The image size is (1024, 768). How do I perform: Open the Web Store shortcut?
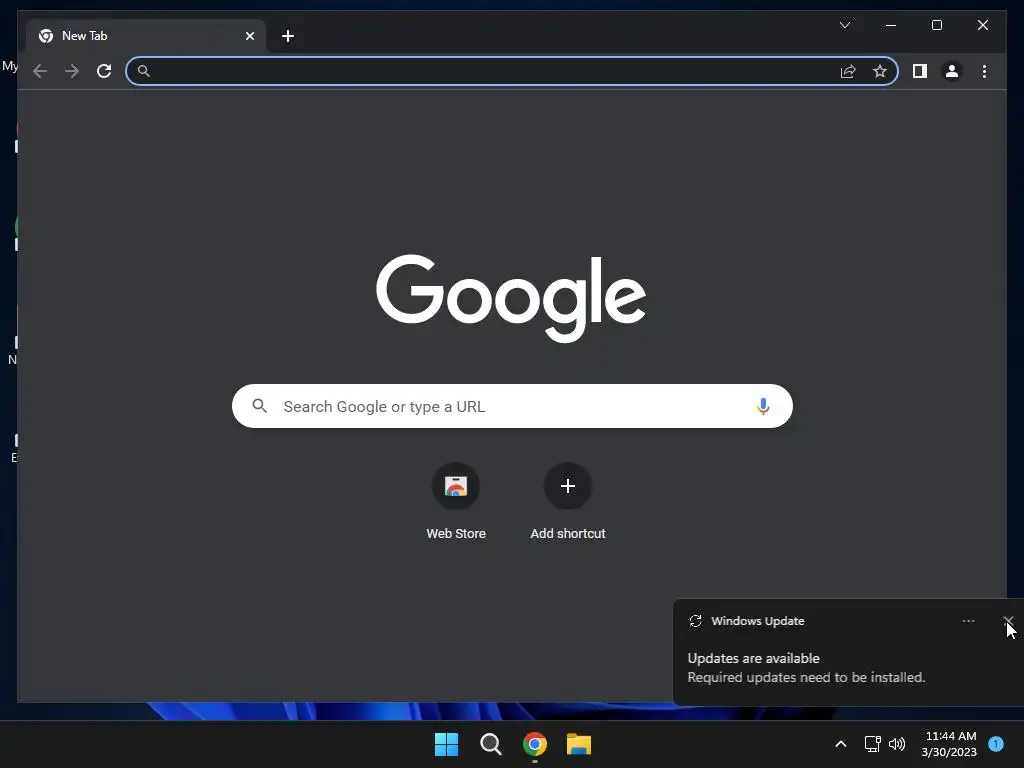click(456, 487)
